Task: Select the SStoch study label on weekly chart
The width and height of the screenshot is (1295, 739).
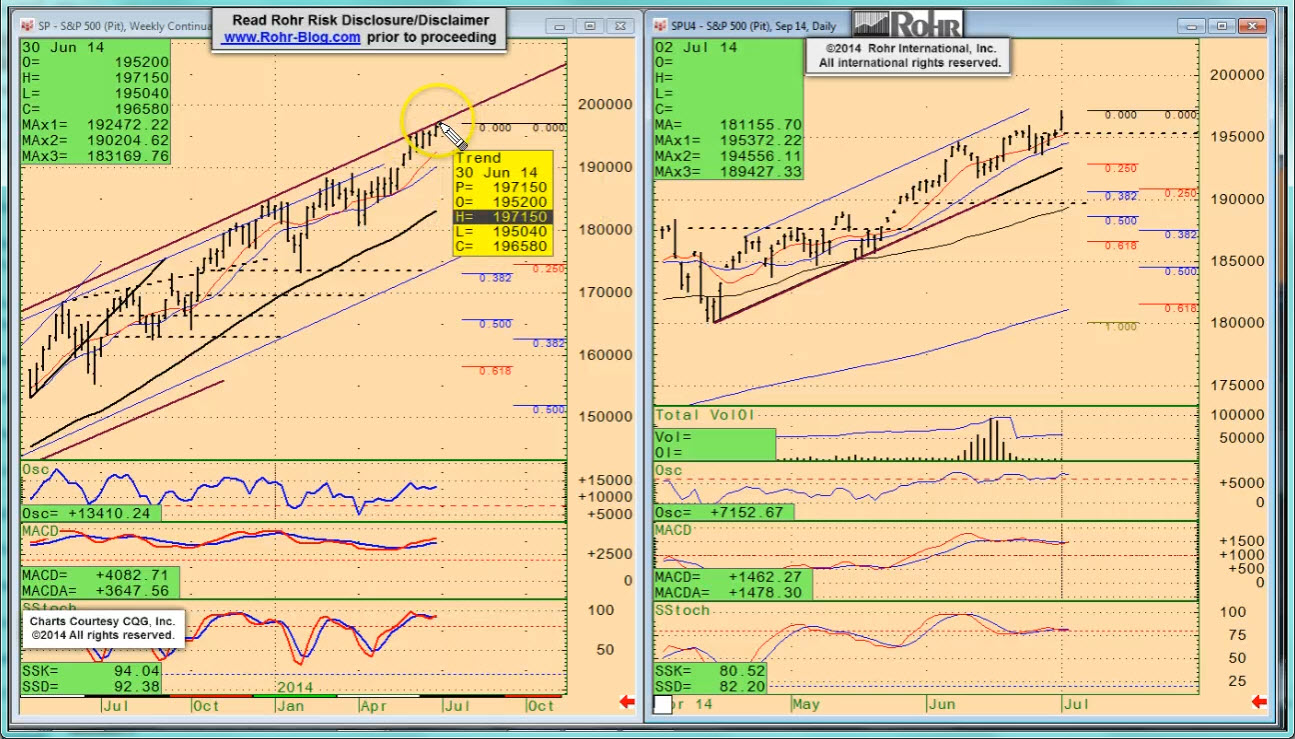Action: point(46,608)
